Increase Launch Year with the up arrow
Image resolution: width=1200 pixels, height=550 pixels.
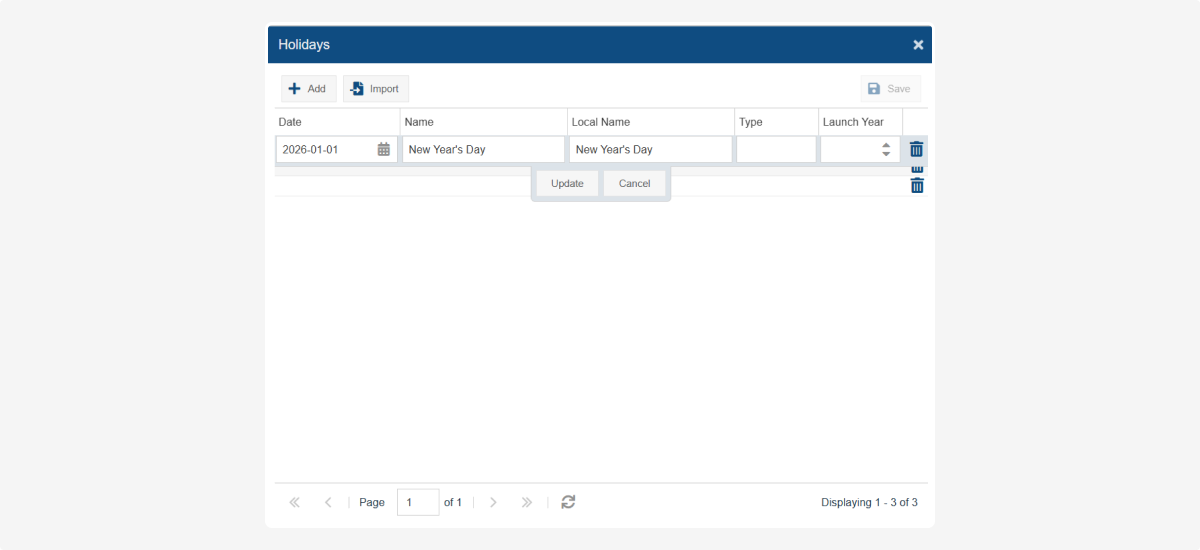pyautogui.click(x=886, y=145)
